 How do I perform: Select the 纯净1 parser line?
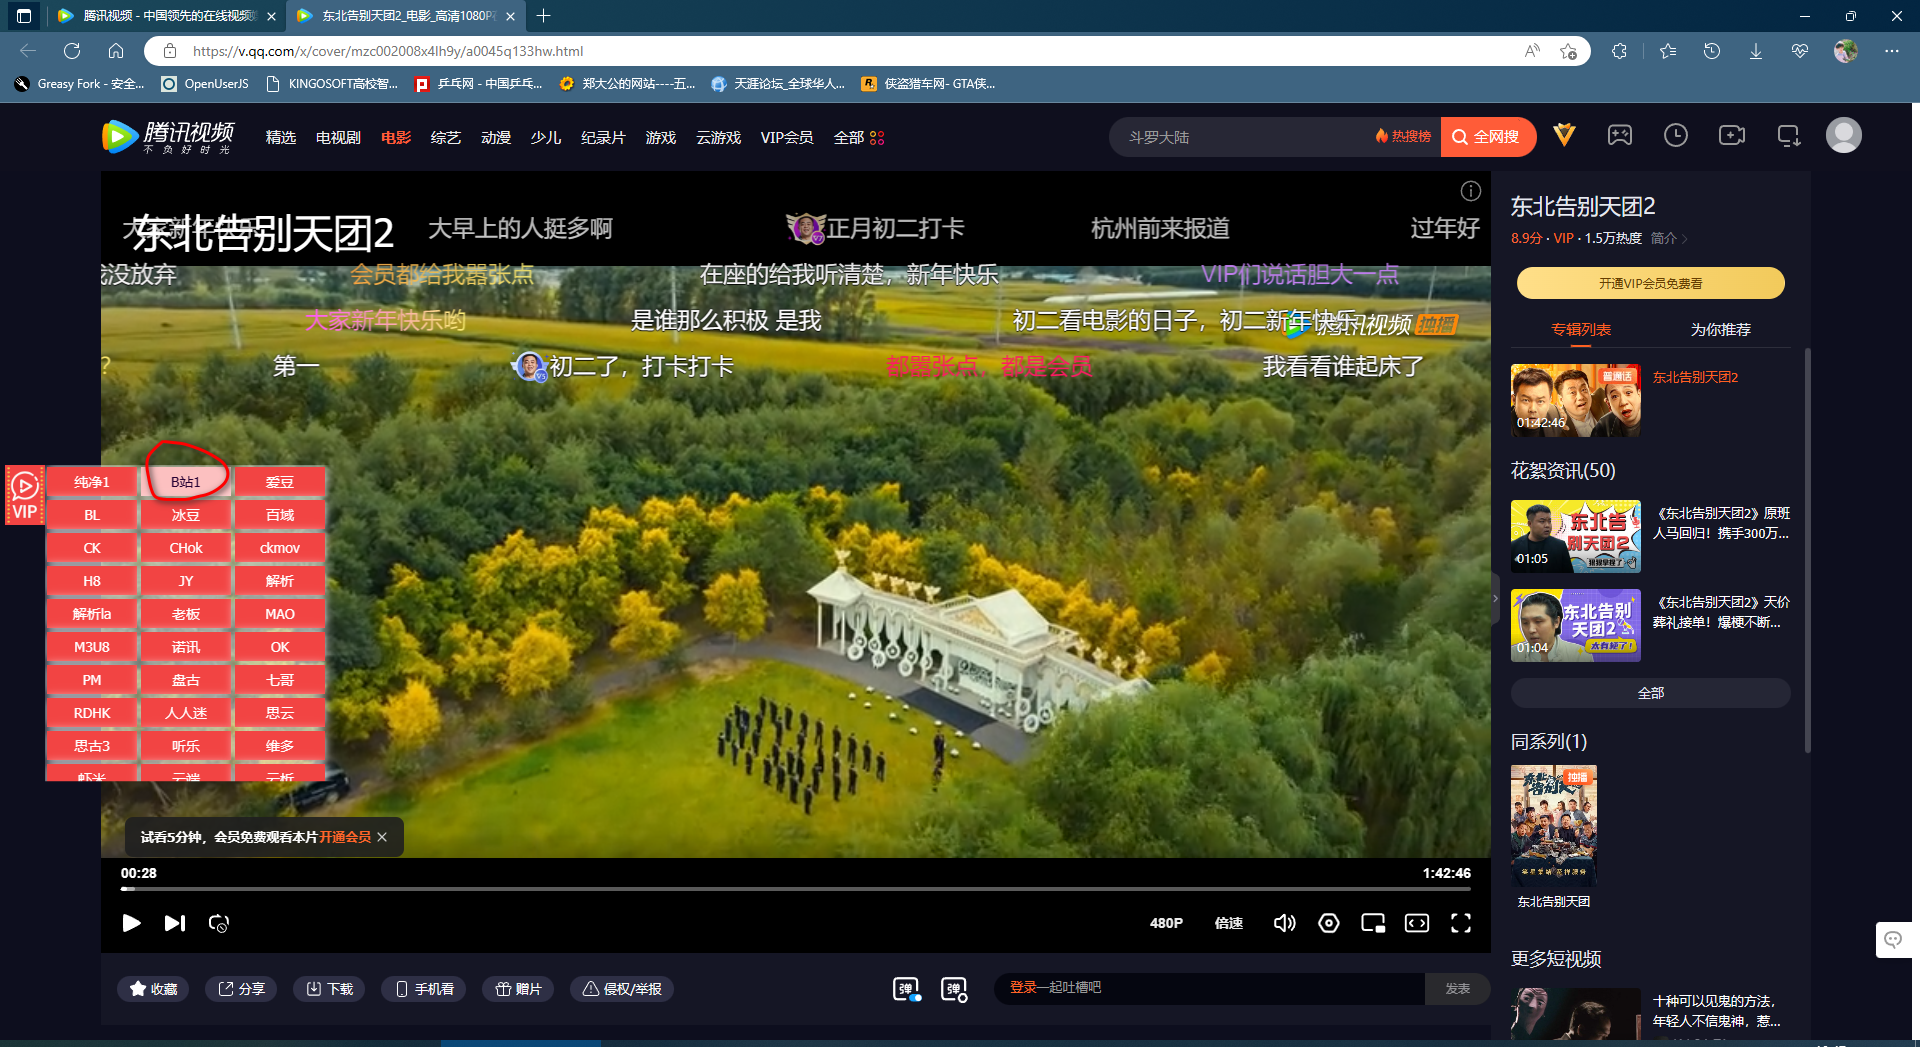[92, 482]
